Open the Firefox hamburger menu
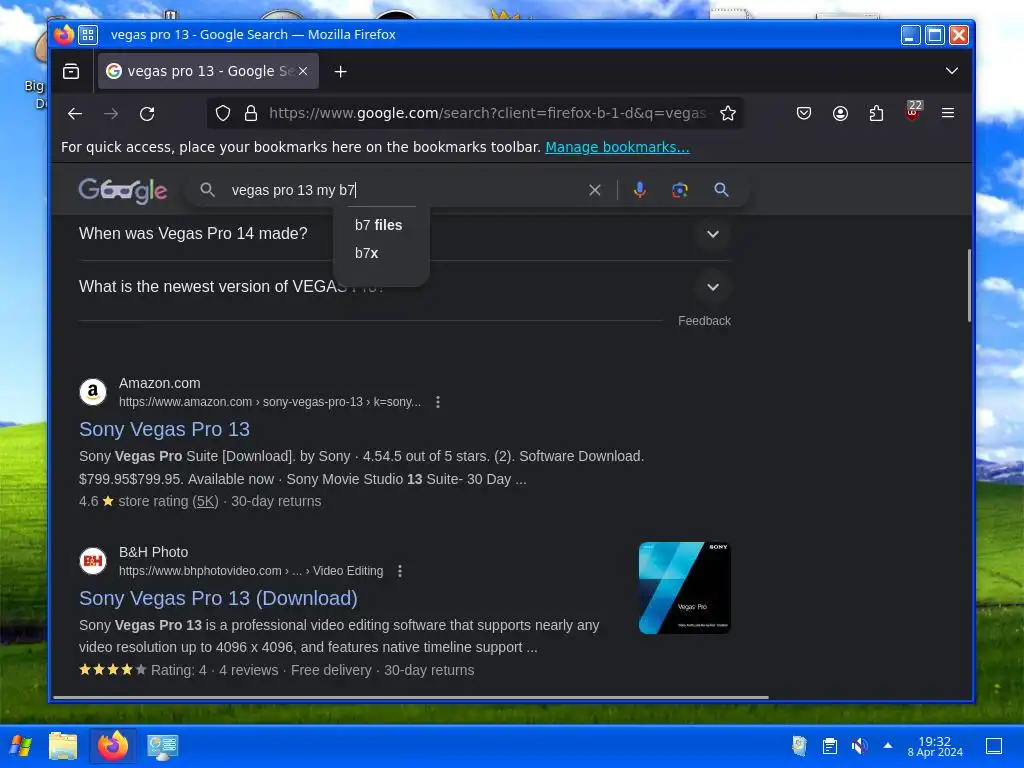The width and height of the screenshot is (1024, 768). [948, 113]
